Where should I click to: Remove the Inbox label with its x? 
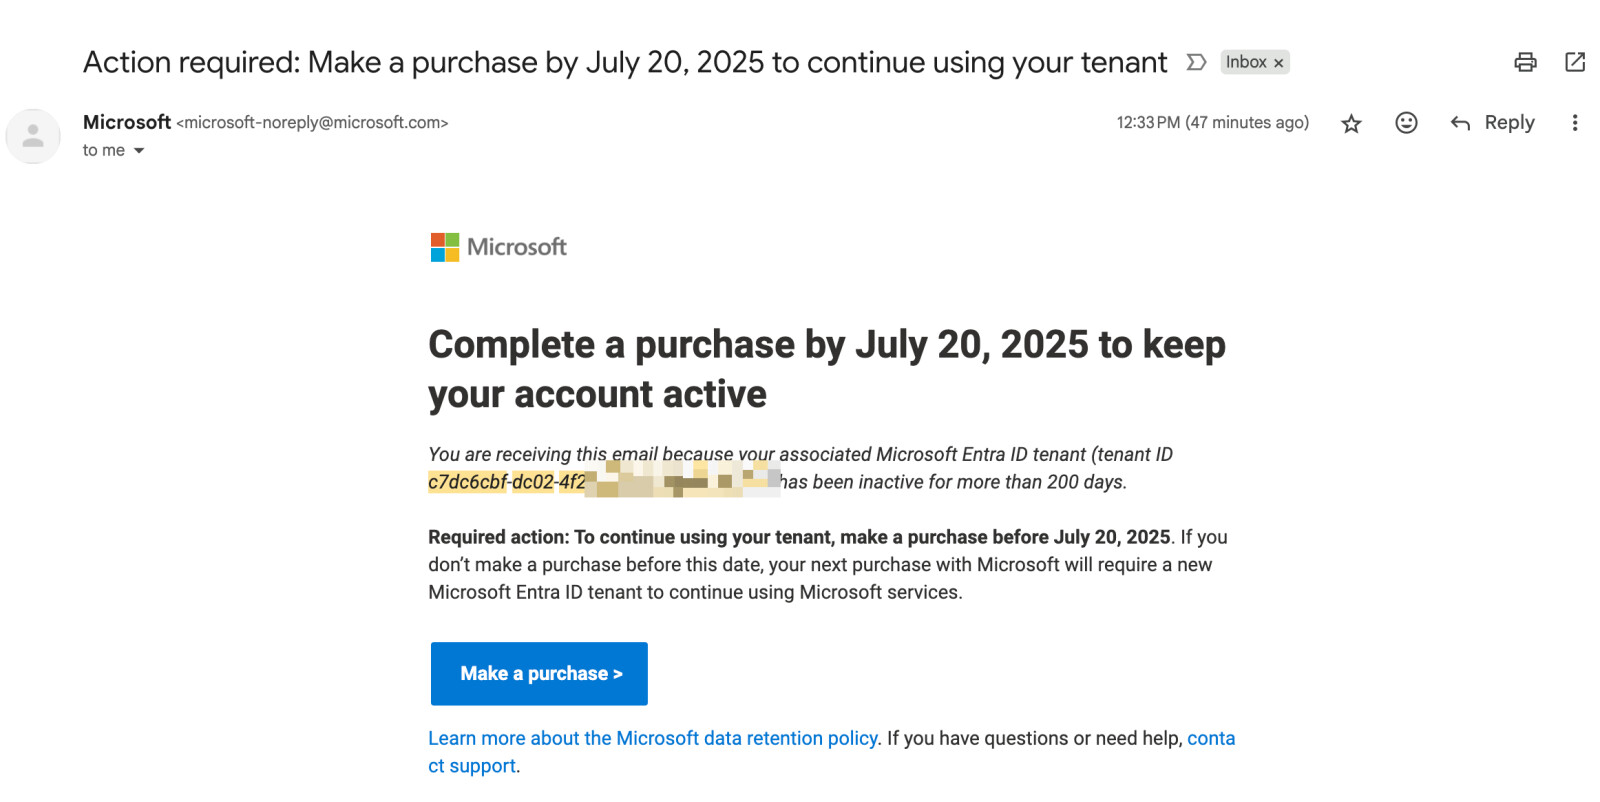coord(1278,63)
